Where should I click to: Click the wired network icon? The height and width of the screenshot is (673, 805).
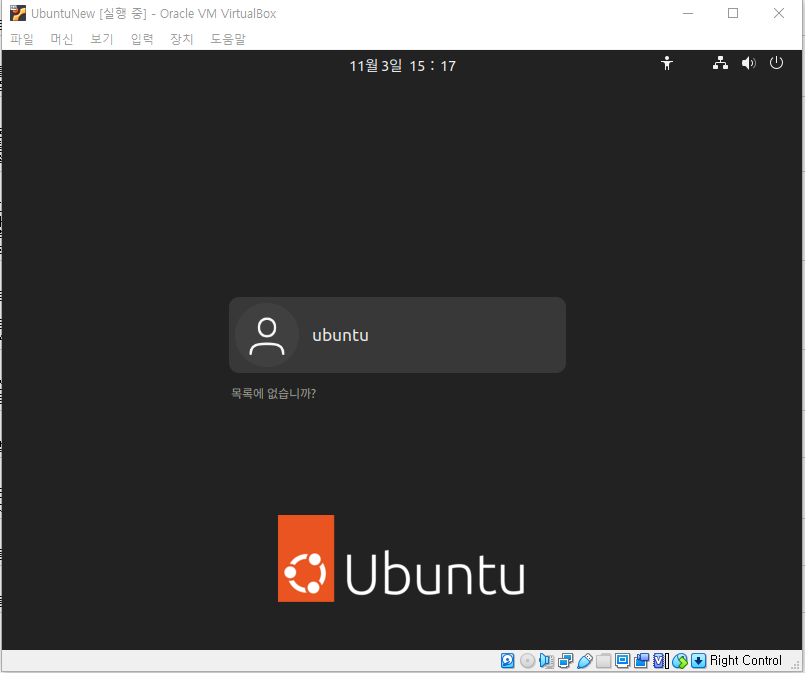(720, 63)
